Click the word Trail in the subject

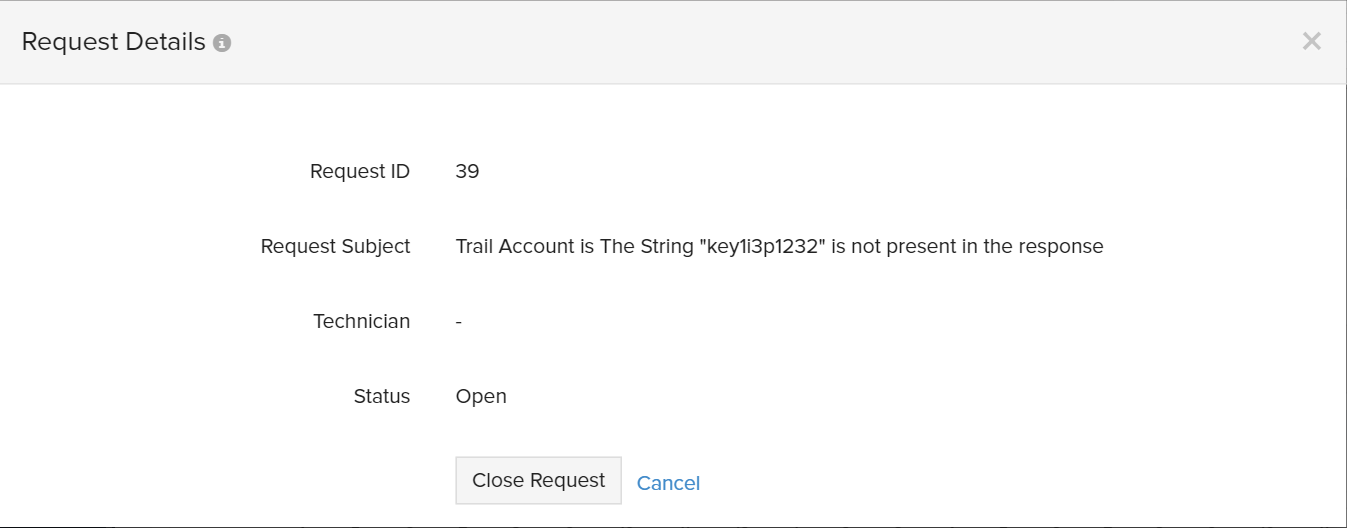[476, 246]
